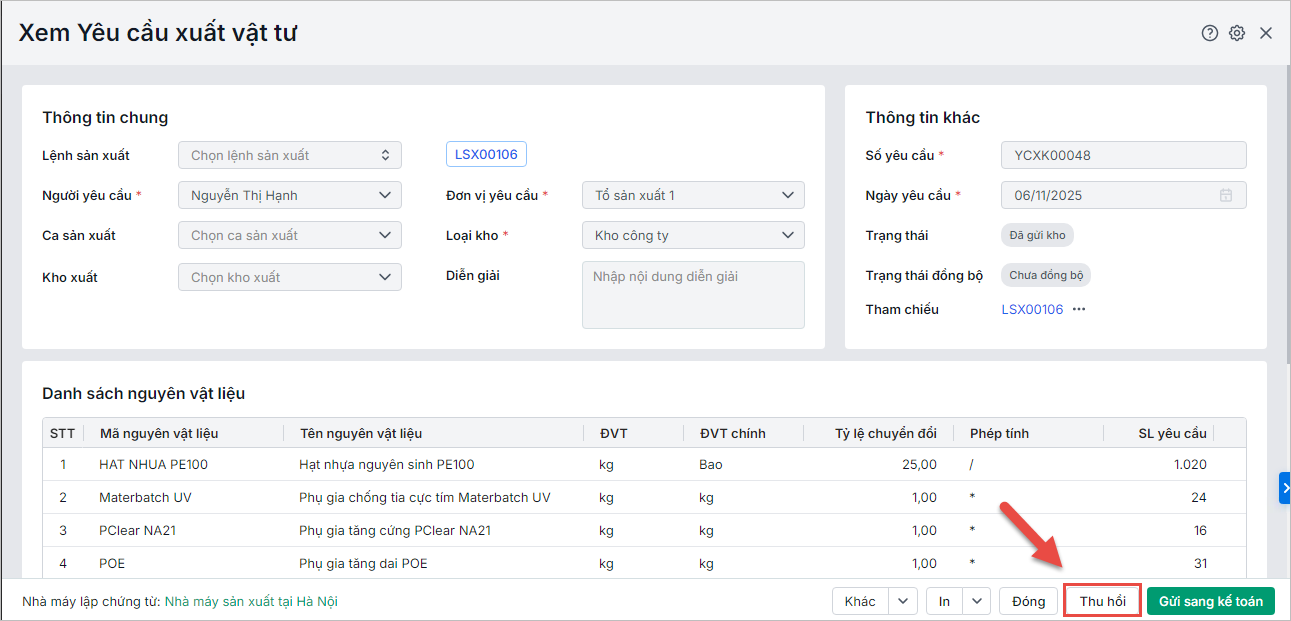
Task: Open the settings gear icon
Action: [x=1237, y=33]
